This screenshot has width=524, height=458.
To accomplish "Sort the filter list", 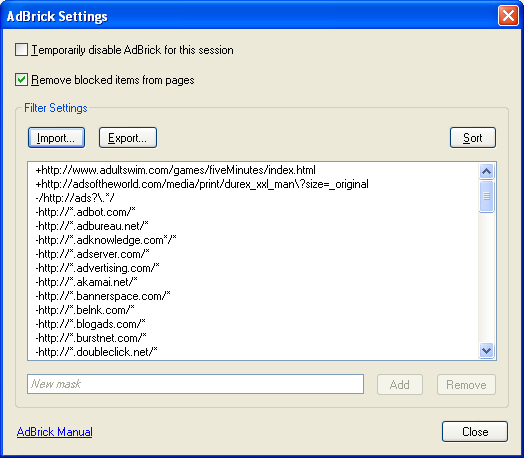I will (x=473, y=138).
